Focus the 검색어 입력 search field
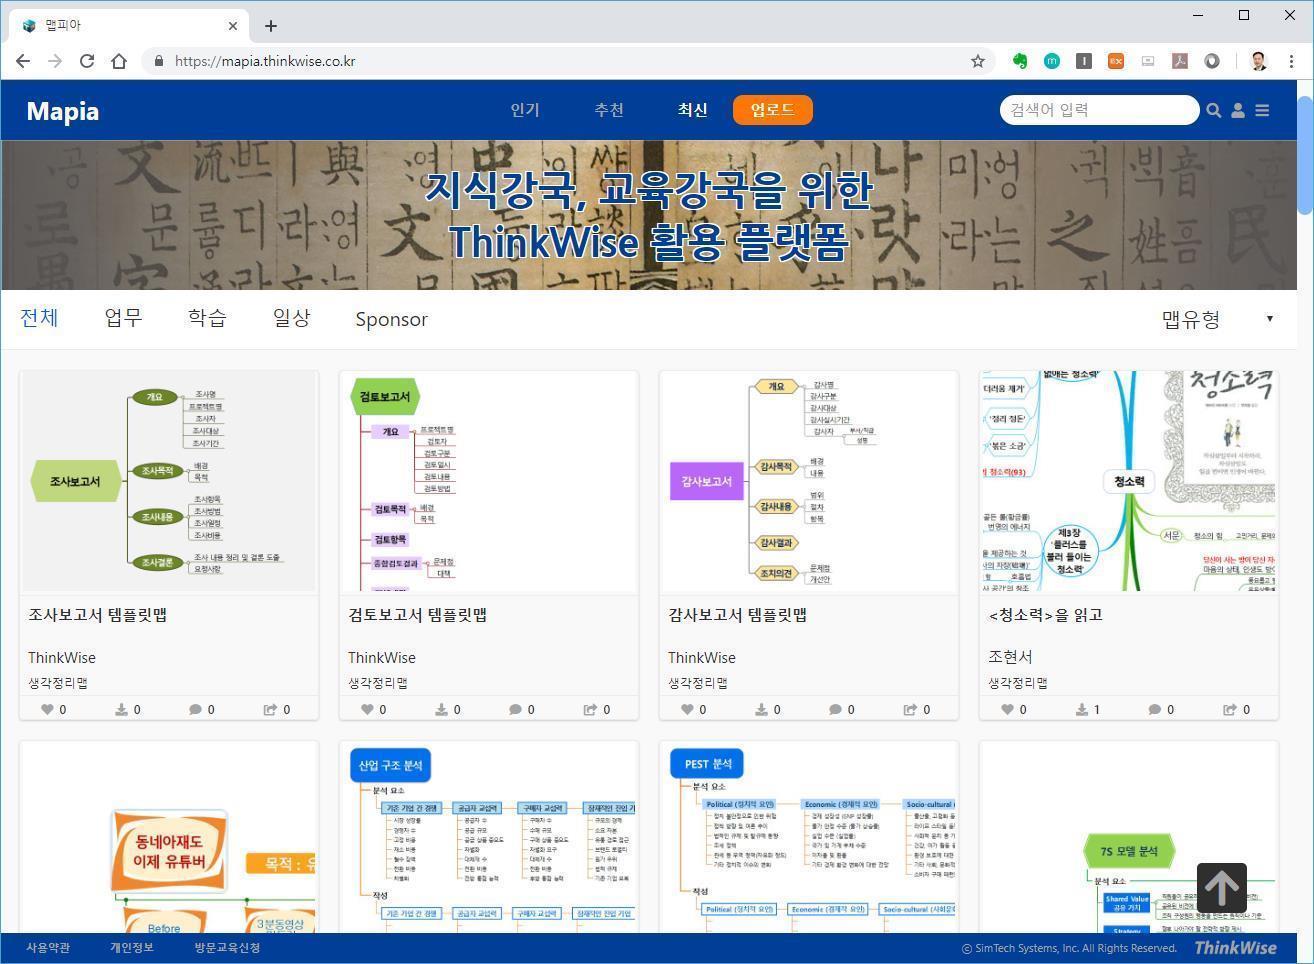The height and width of the screenshot is (964, 1314). [1099, 110]
